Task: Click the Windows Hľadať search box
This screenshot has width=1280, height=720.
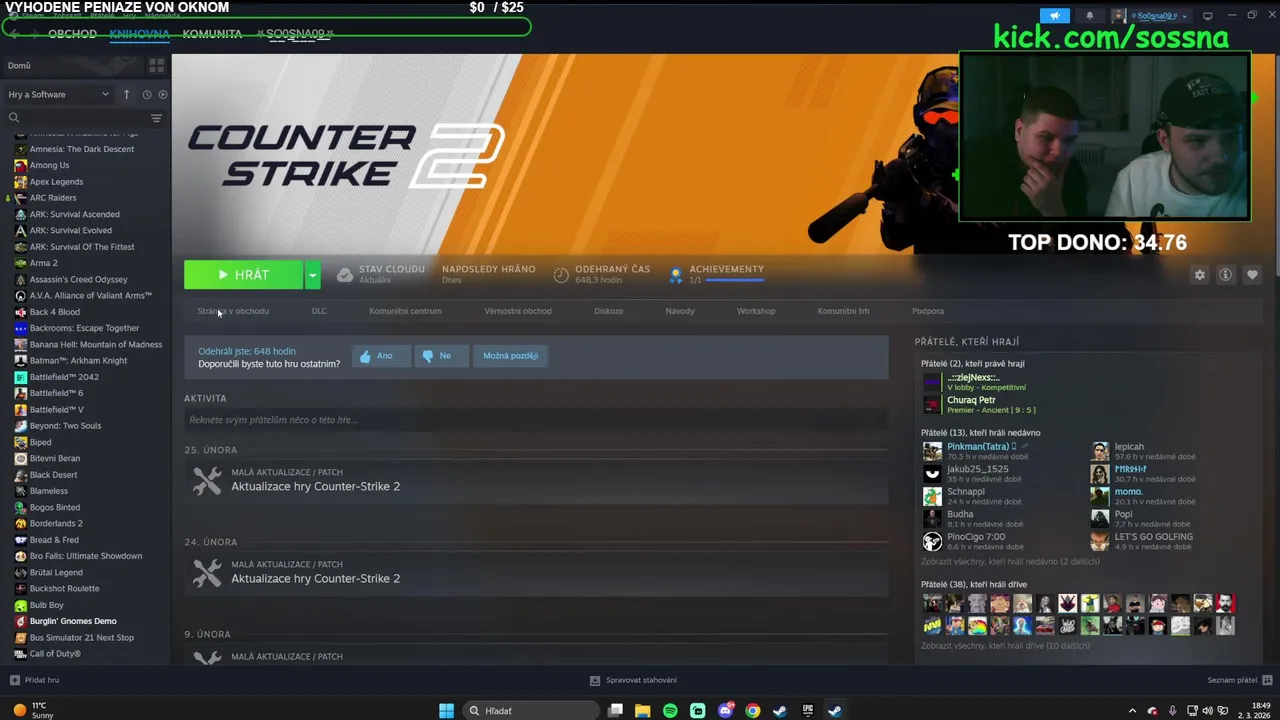Action: coord(530,711)
